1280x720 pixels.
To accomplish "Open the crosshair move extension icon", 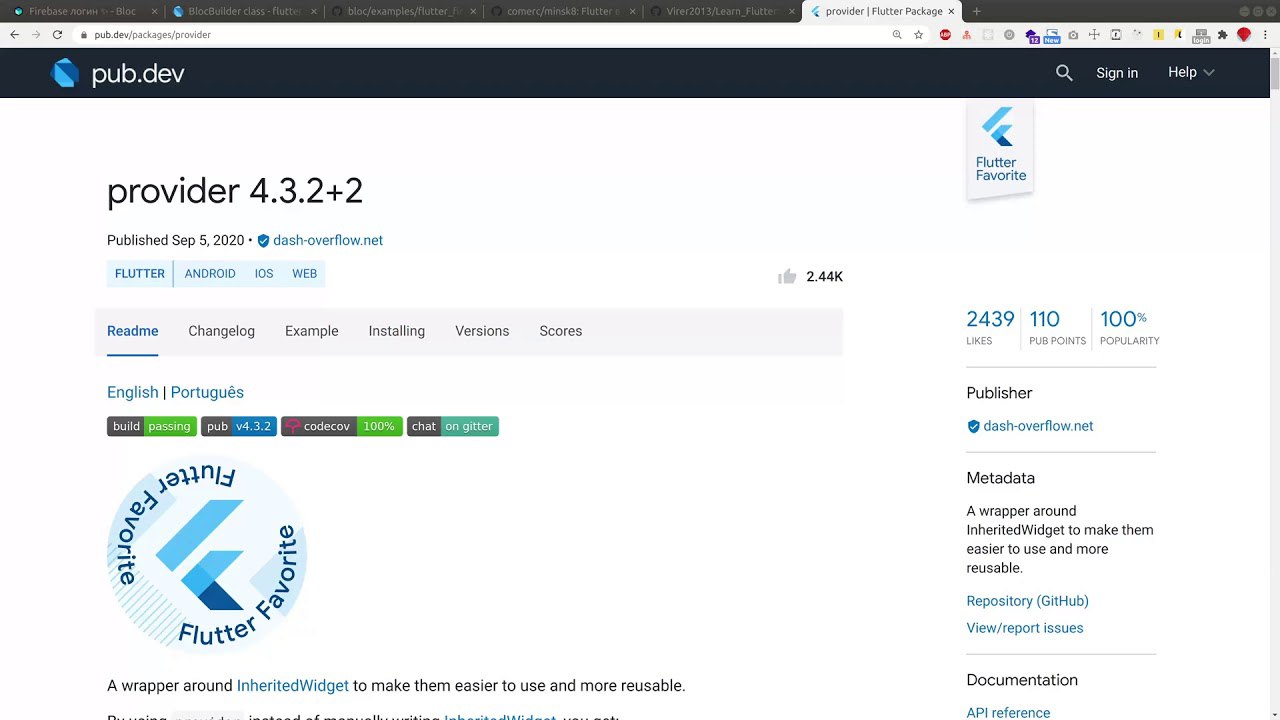I will pyautogui.click(x=1094, y=34).
